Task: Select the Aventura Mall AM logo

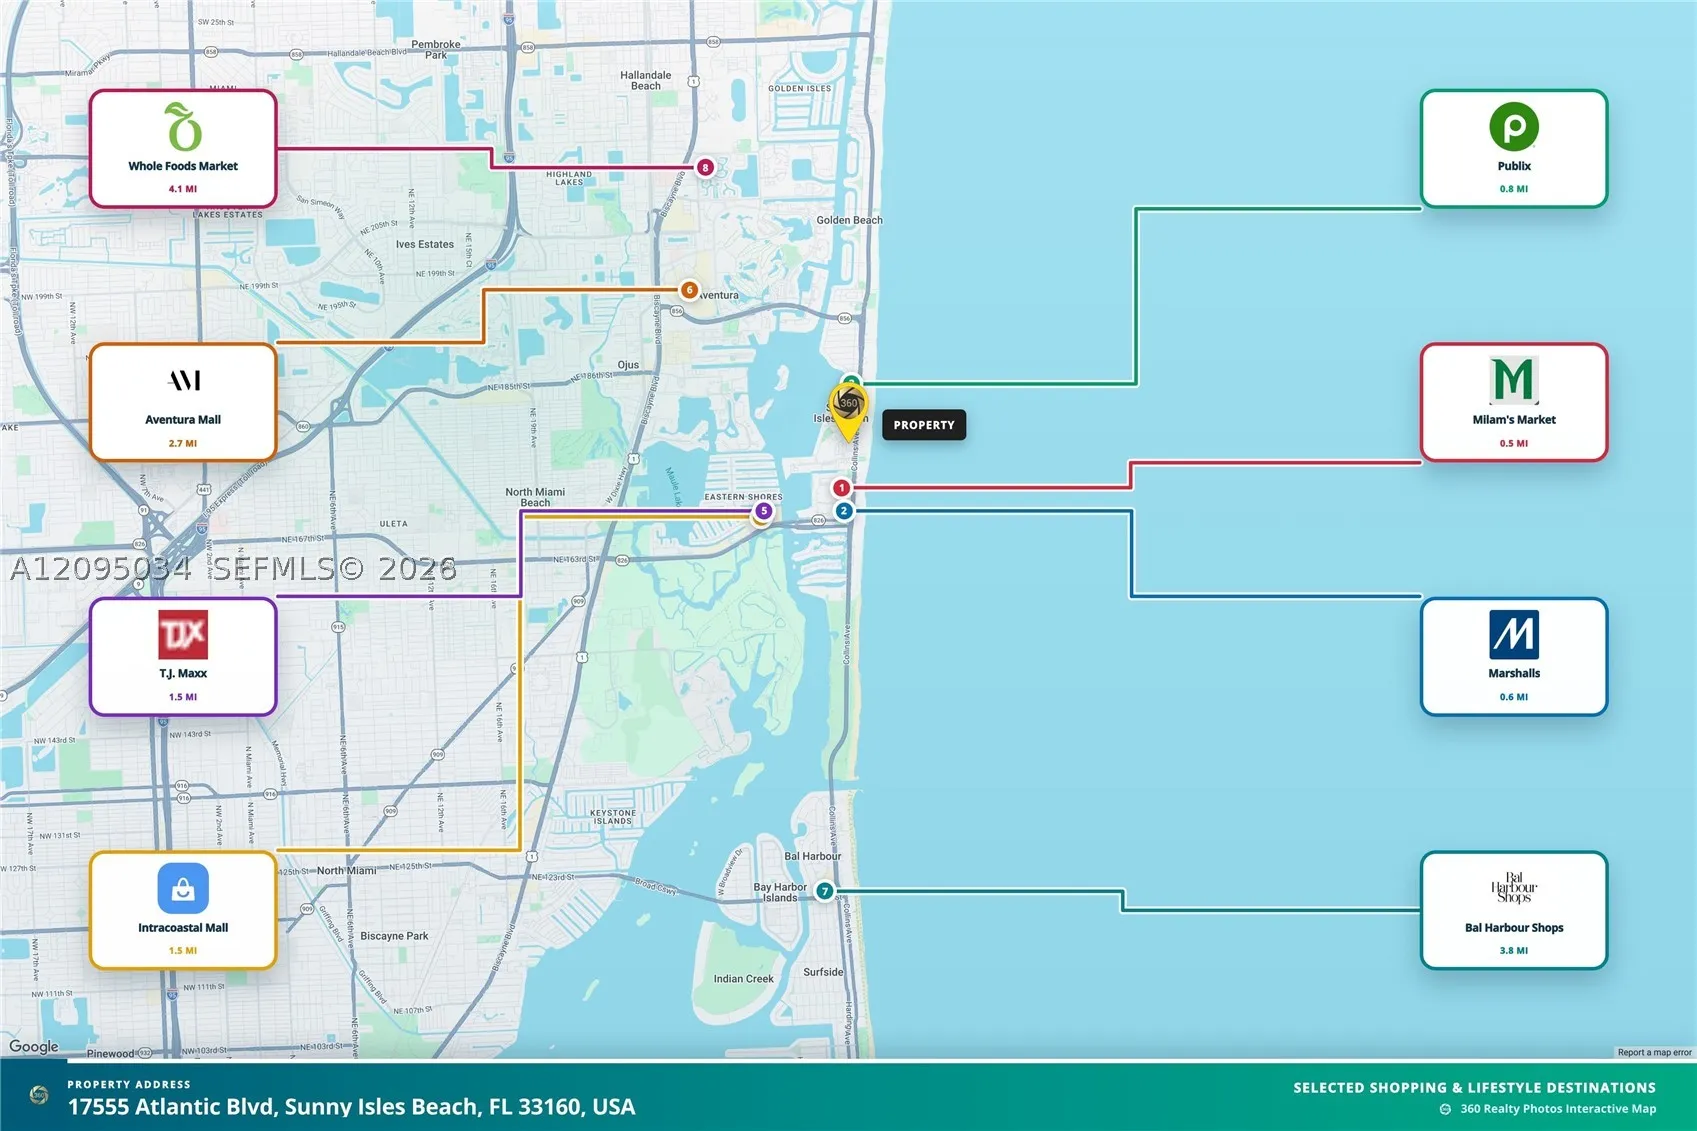Action: pyautogui.click(x=183, y=380)
